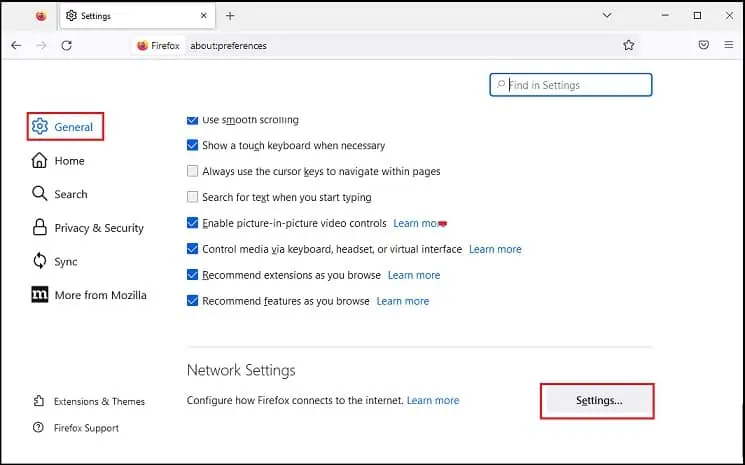Open Learn more link for Network Settings
This screenshot has width=745, height=465.
point(433,400)
